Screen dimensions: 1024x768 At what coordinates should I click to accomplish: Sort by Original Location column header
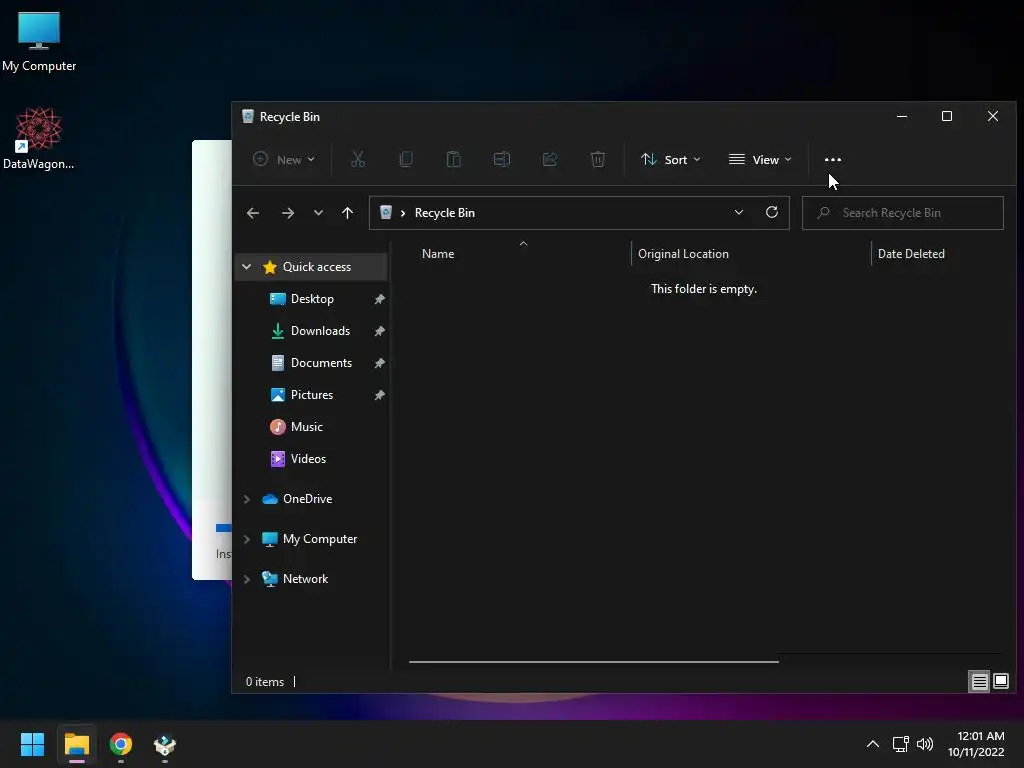[683, 253]
